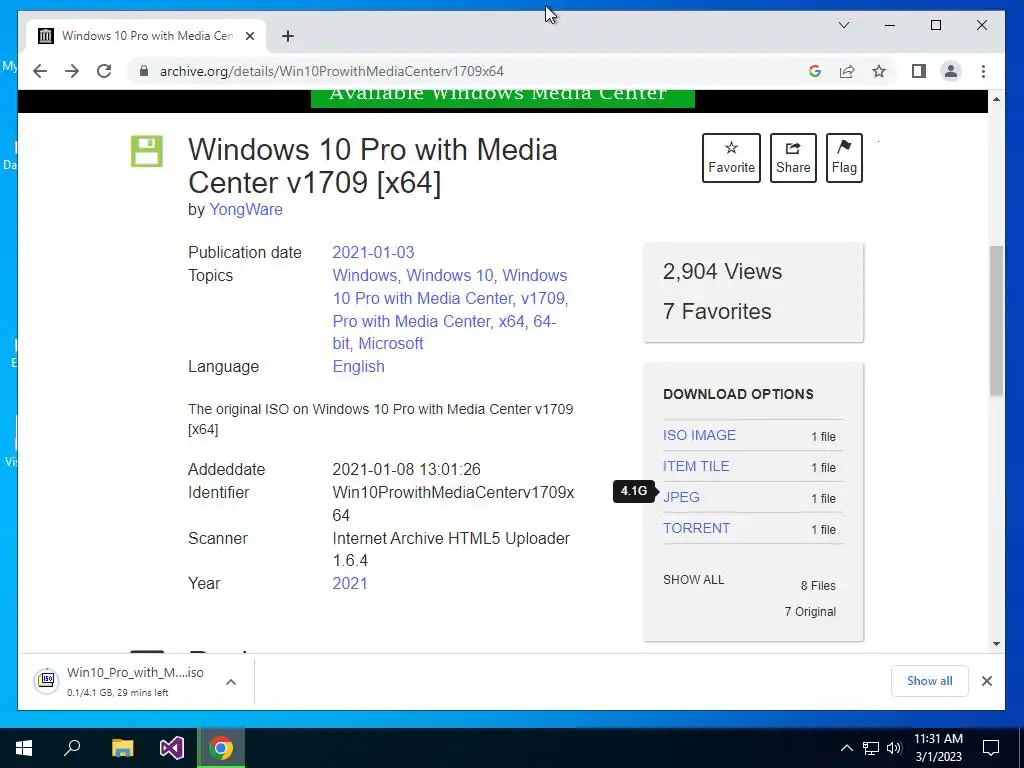Open a new tab with the plus button

point(288,36)
